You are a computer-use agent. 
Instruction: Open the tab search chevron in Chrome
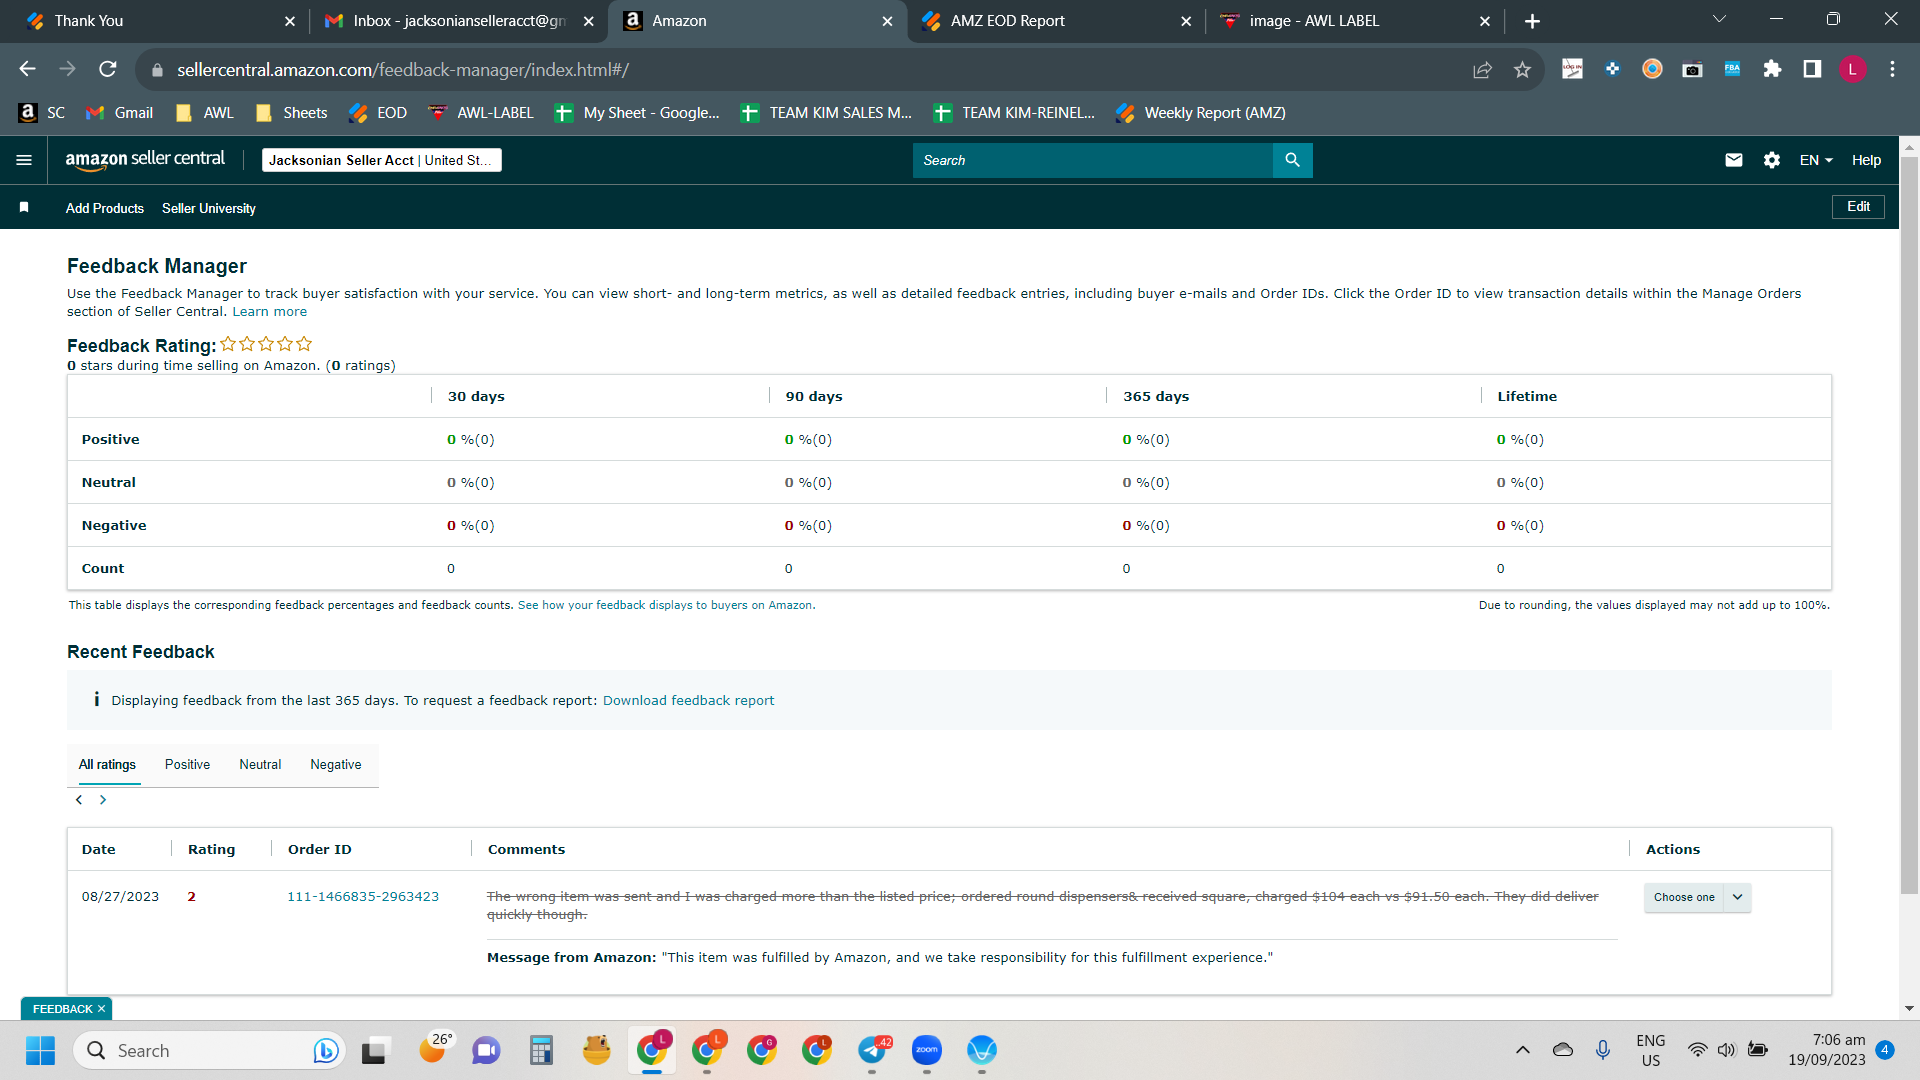point(1719,20)
